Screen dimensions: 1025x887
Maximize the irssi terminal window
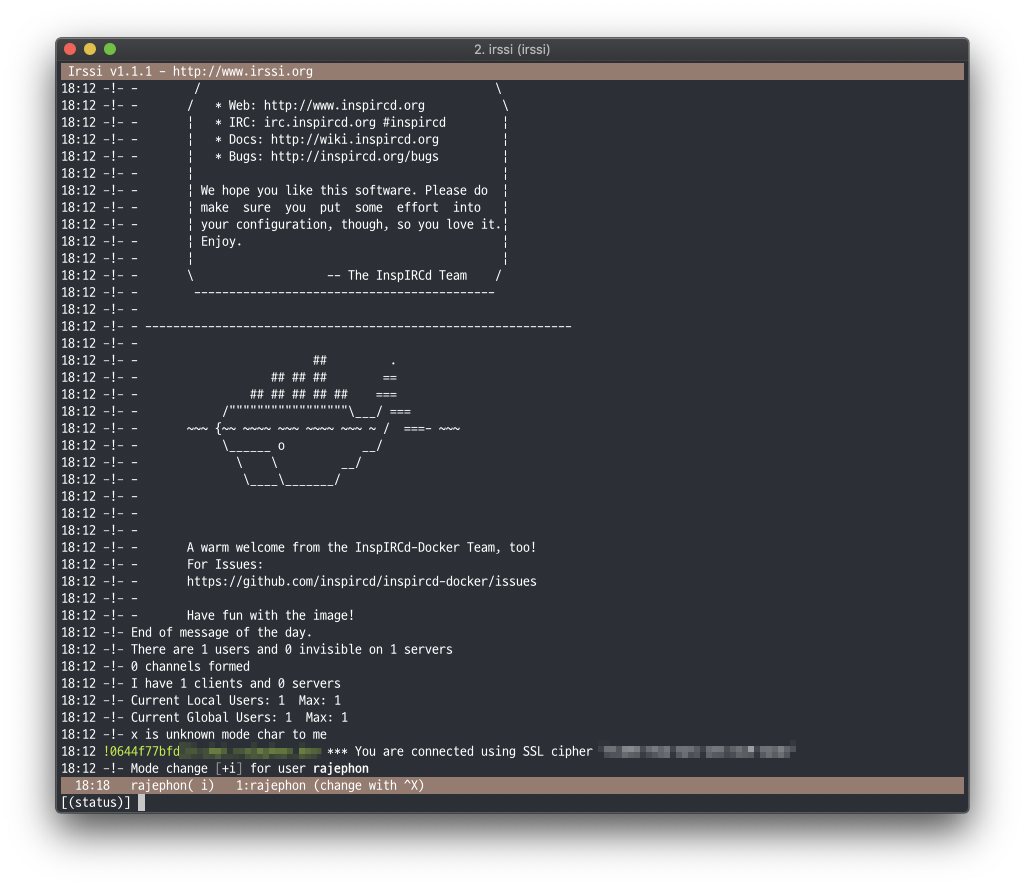pyautogui.click(x=110, y=49)
